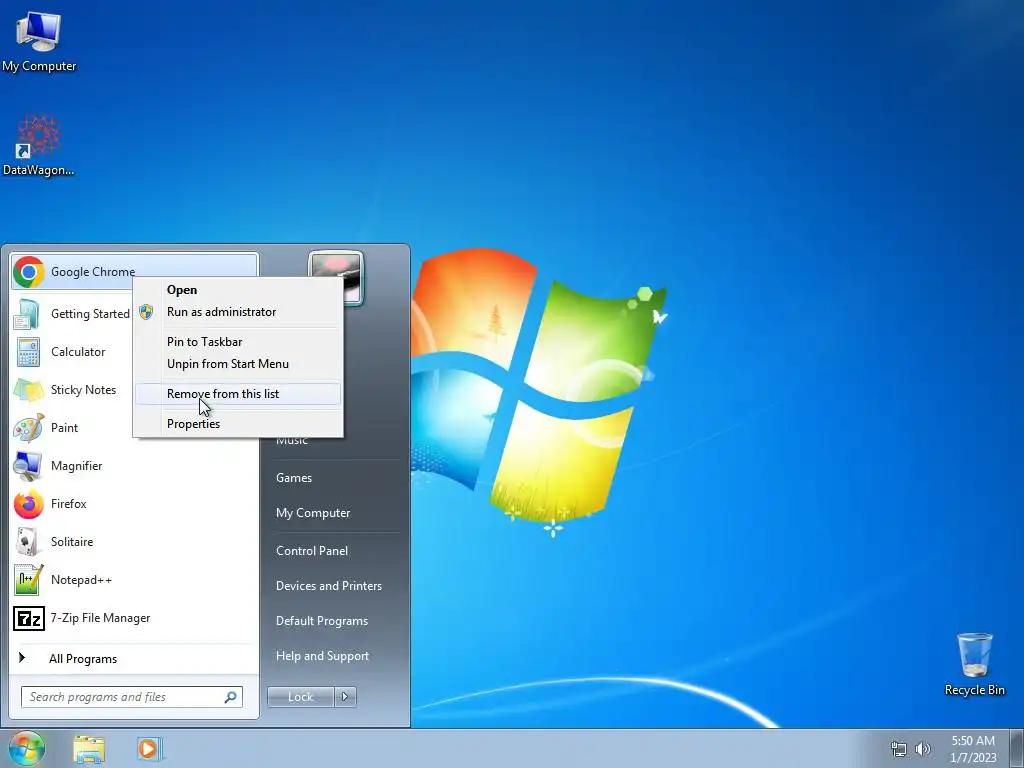This screenshot has width=1024, height=768.
Task: Open Windows Explorer from the taskbar
Action: point(89,749)
